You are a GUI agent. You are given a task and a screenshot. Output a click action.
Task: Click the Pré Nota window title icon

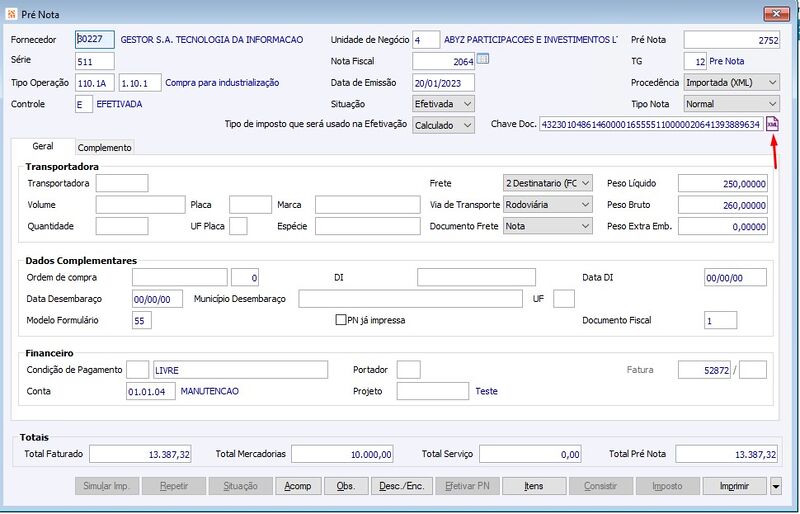(x=11, y=14)
